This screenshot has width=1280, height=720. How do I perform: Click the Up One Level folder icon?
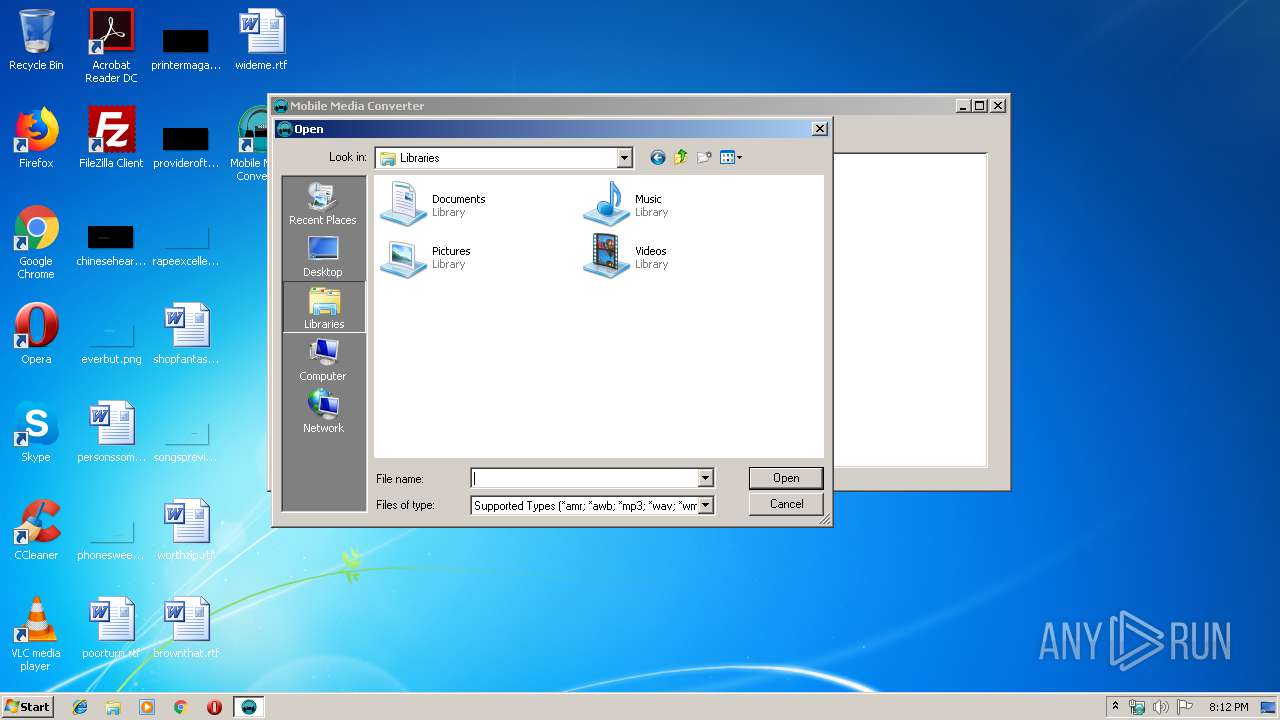point(681,157)
